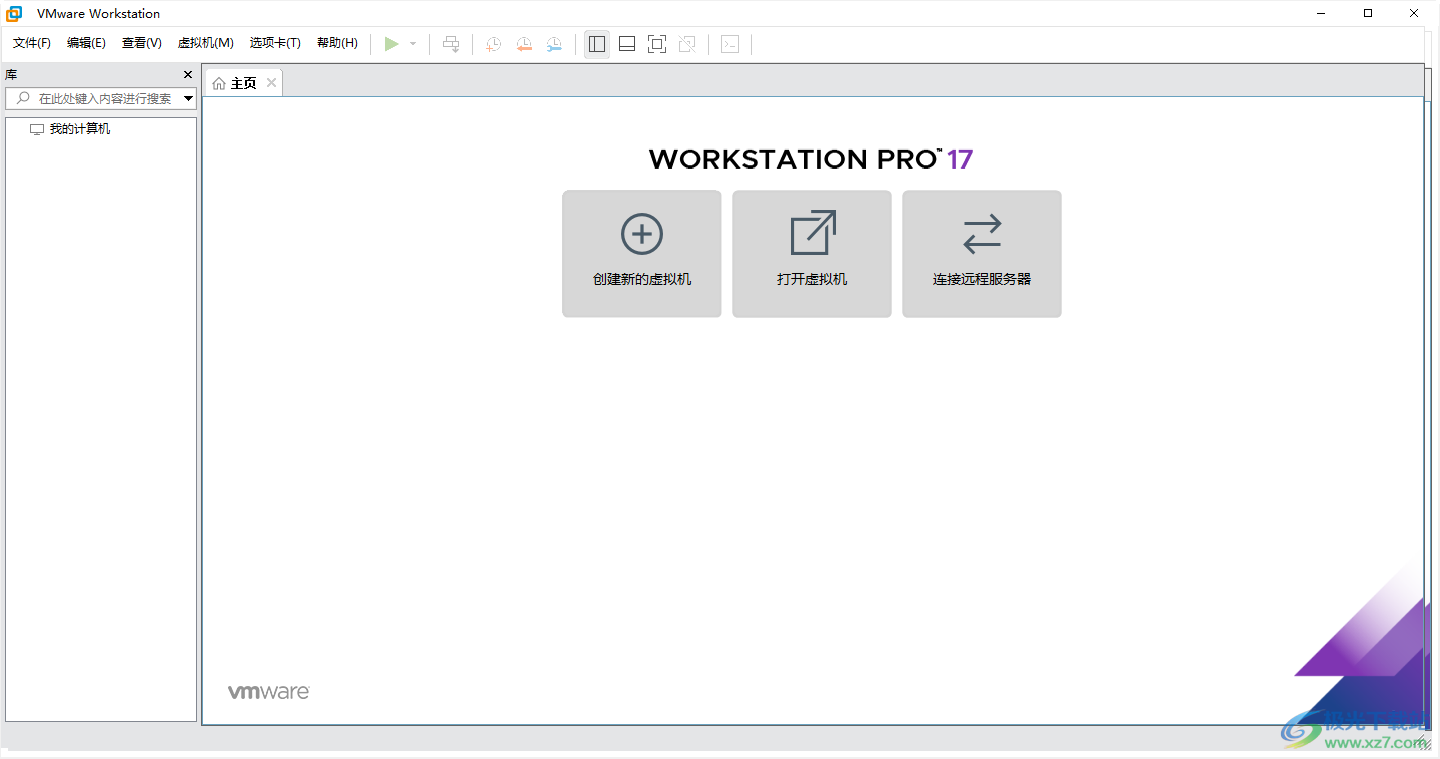Show or hide the library panel
1440x759 pixels.
(597, 43)
